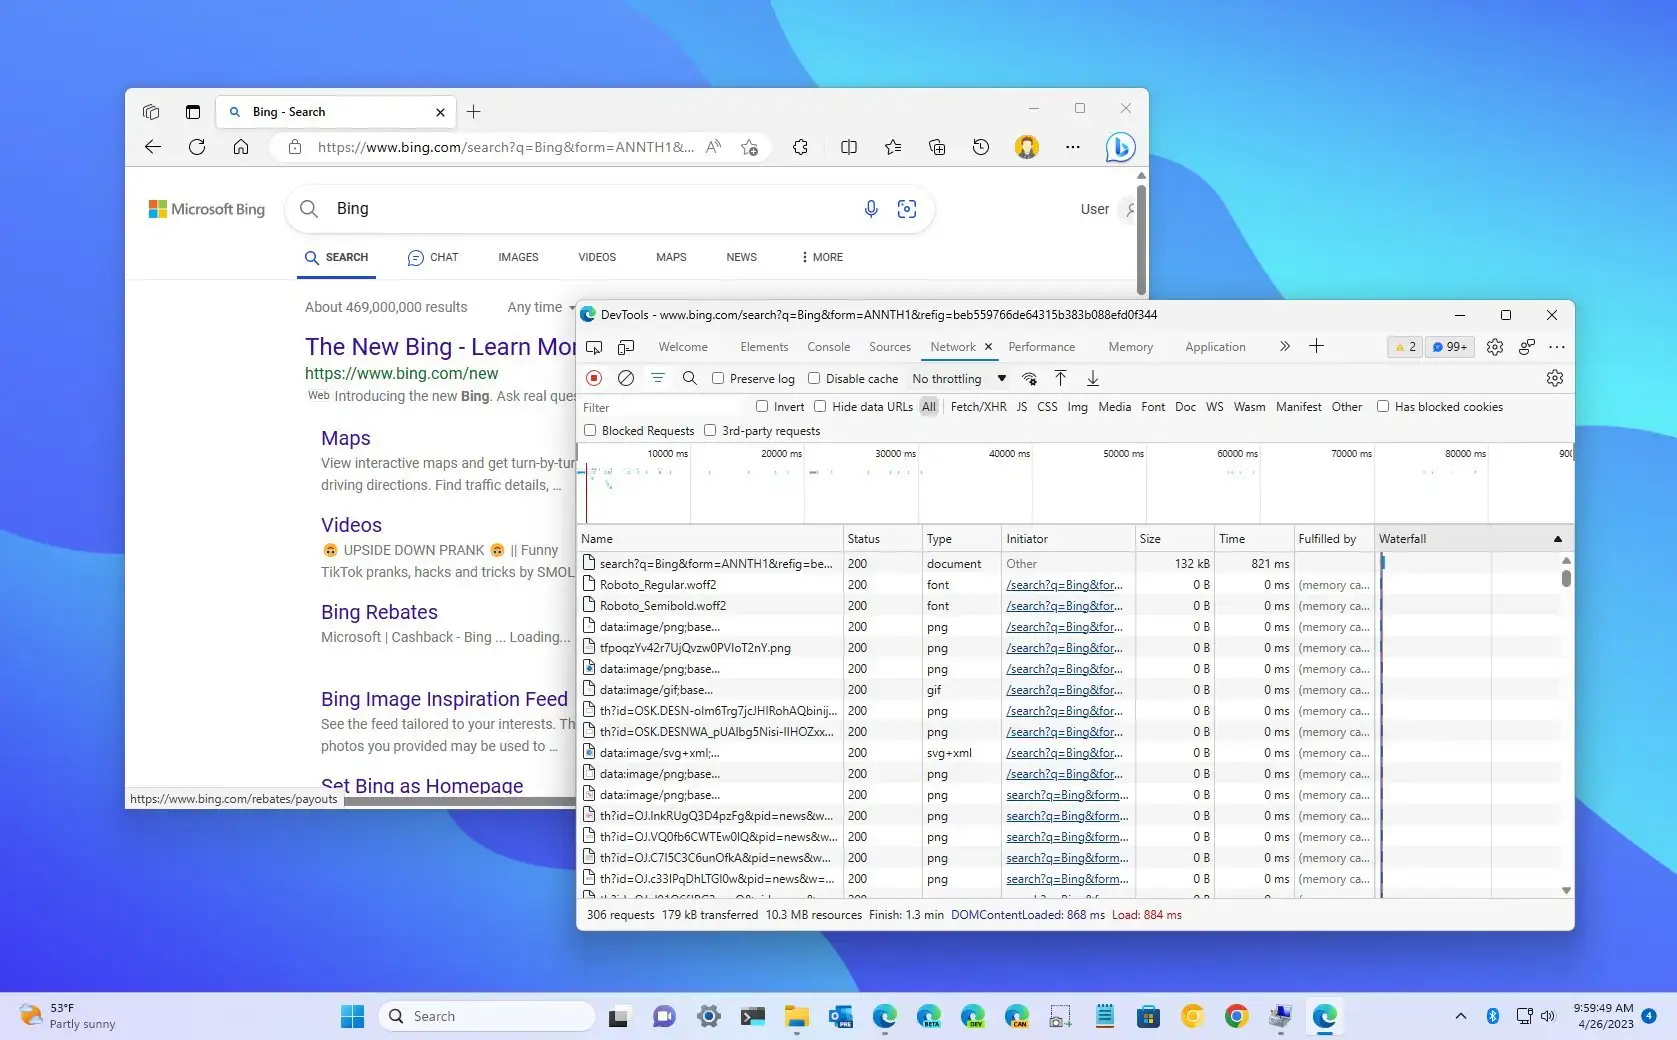Check the Disable cache option
The height and width of the screenshot is (1040, 1677).
coord(814,378)
